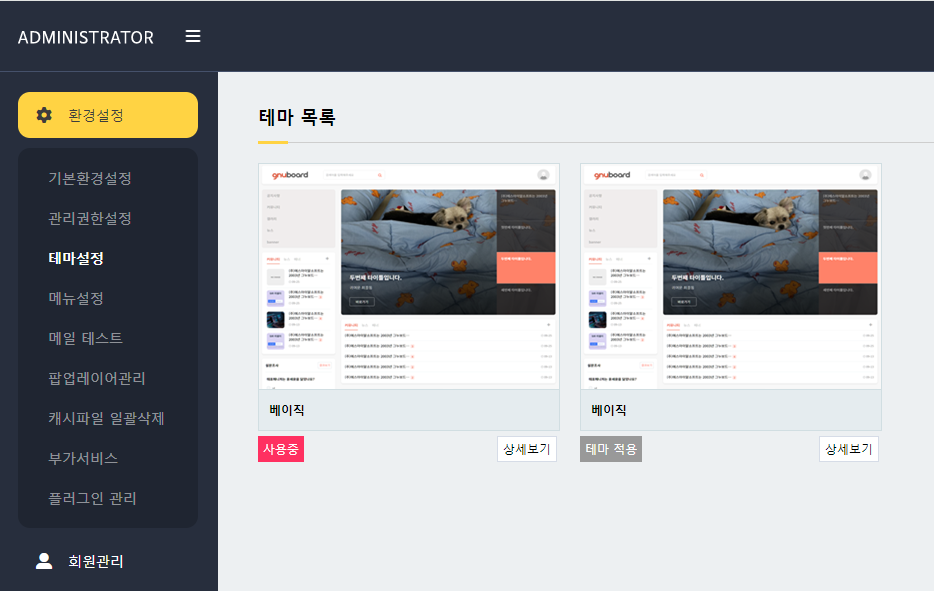The width and height of the screenshot is (934, 591).
Task: Navigate to 팝업레이어관리
Action: [x=97, y=378]
